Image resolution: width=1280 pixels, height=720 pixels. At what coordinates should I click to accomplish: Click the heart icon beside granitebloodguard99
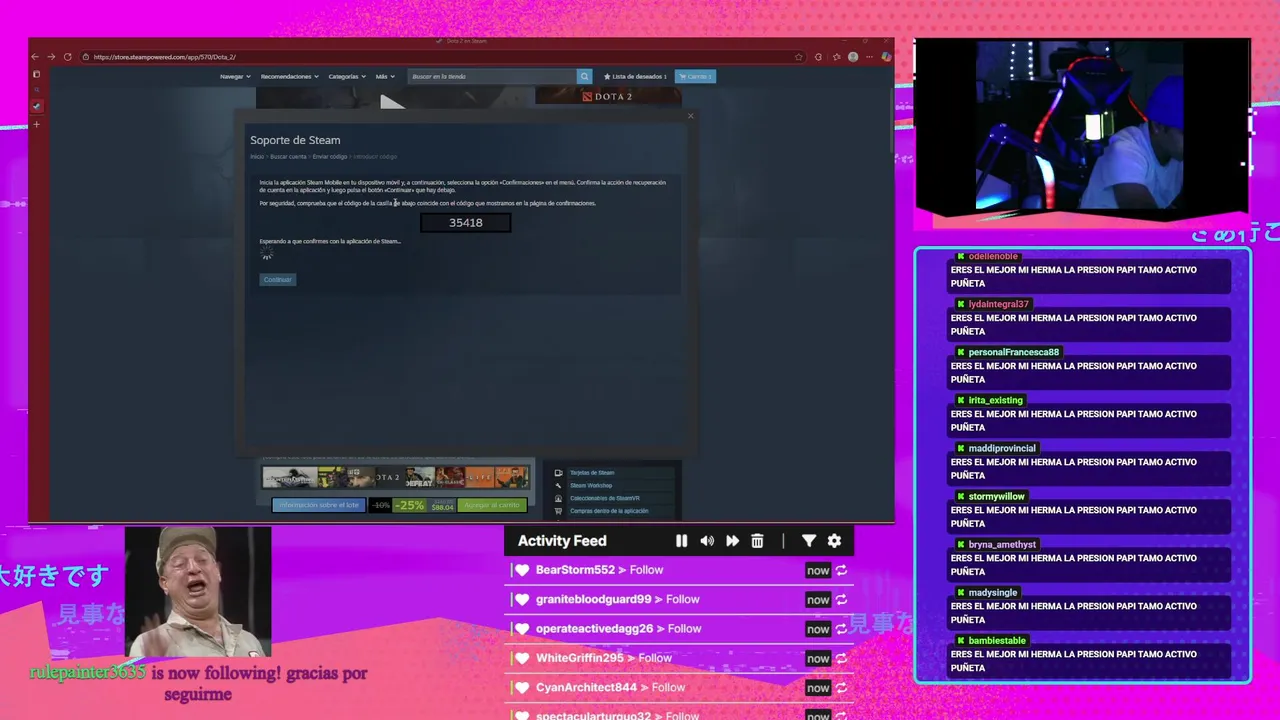click(x=522, y=600)
